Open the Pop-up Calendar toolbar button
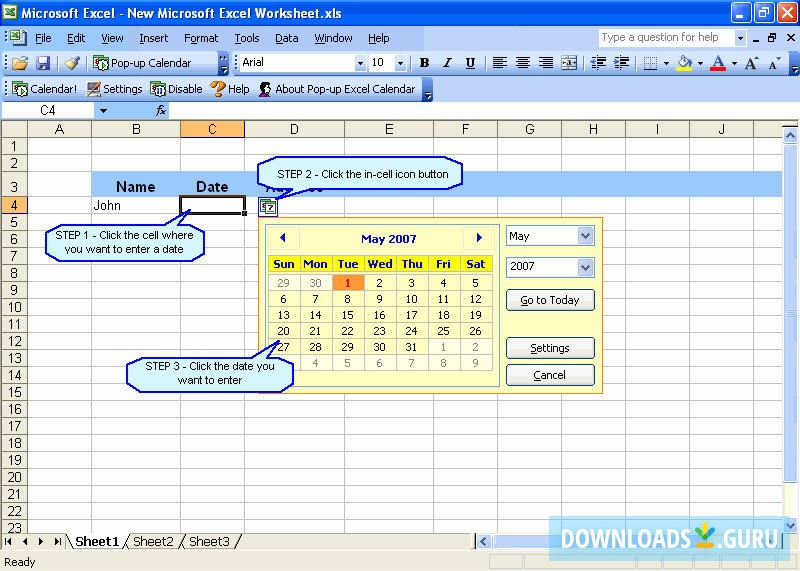The height and width of the screenshot is (571, 800). (x=142, y=63)
